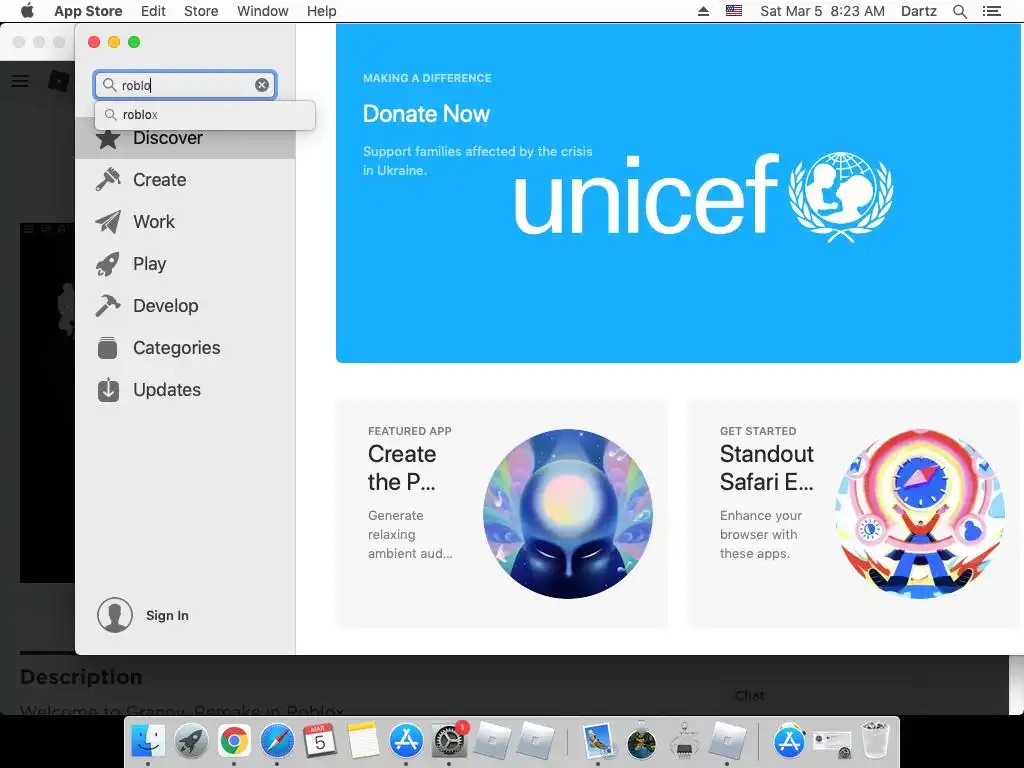Click the Description heading in background window
The image size is (1024, 768).
pyautogui.click(x=81, y=677)
